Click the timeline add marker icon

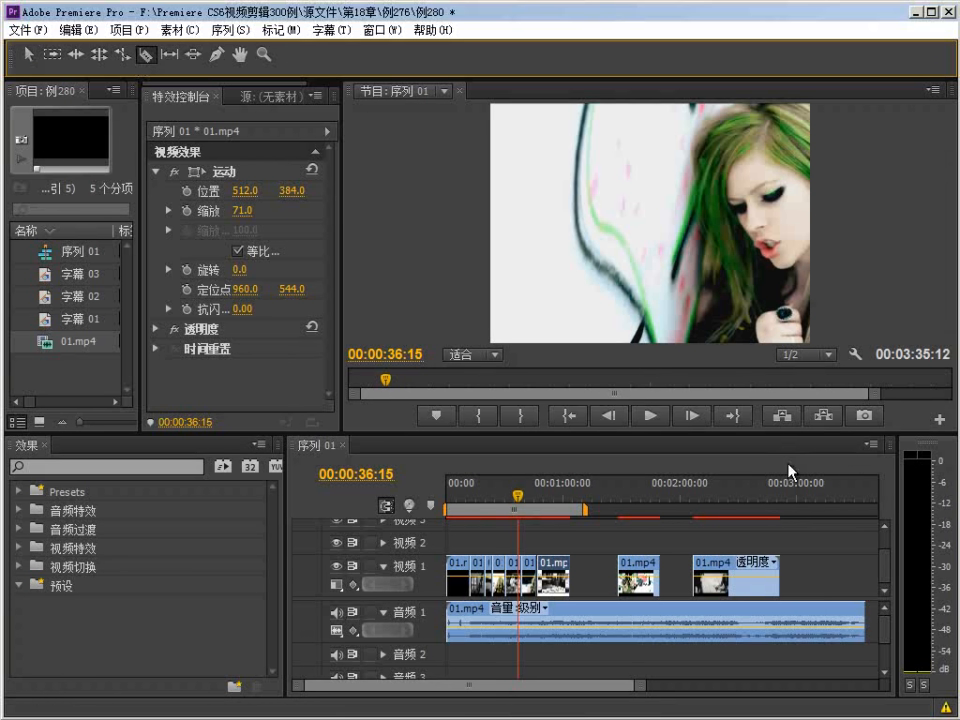430,506
